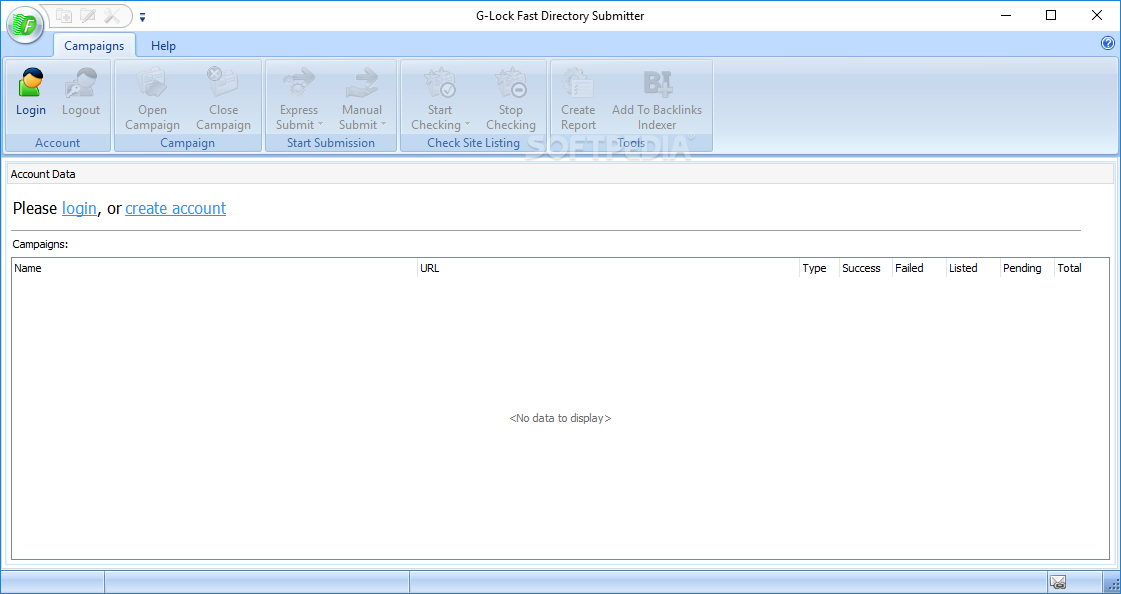Follow the blue login hyperlink
Viewport: 1121px width, 594px height.
pyautogui.click(x=79, y=208)
